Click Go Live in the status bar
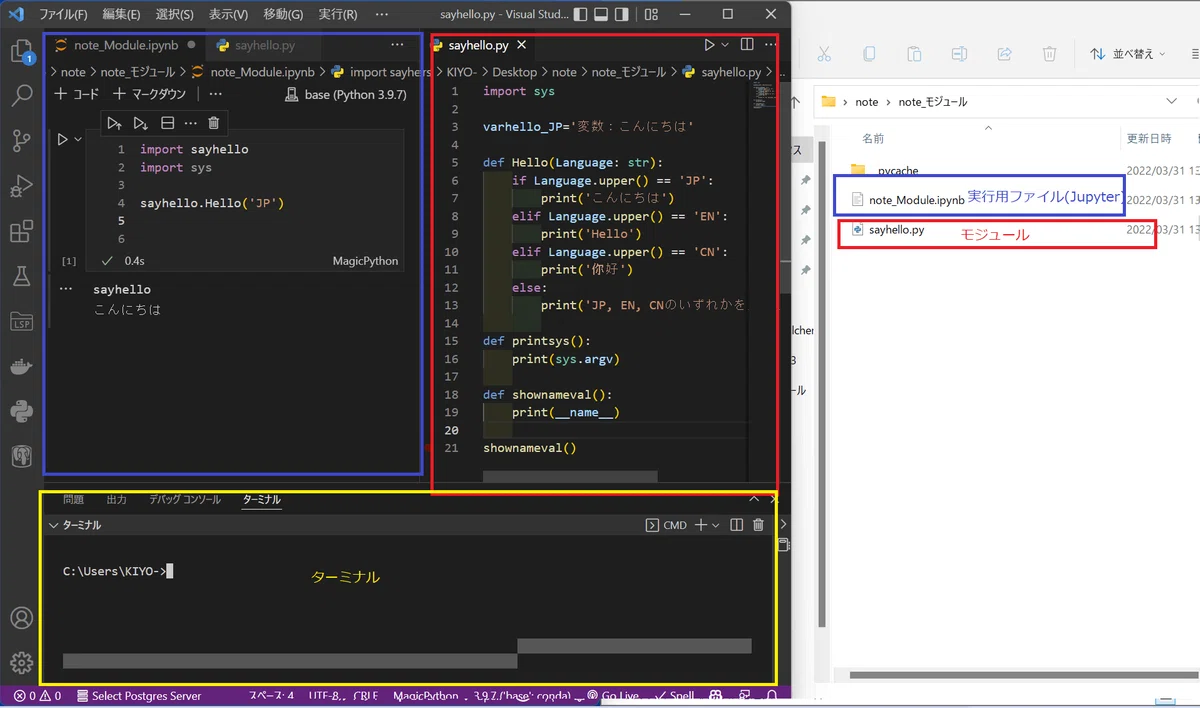 point(612,696)
